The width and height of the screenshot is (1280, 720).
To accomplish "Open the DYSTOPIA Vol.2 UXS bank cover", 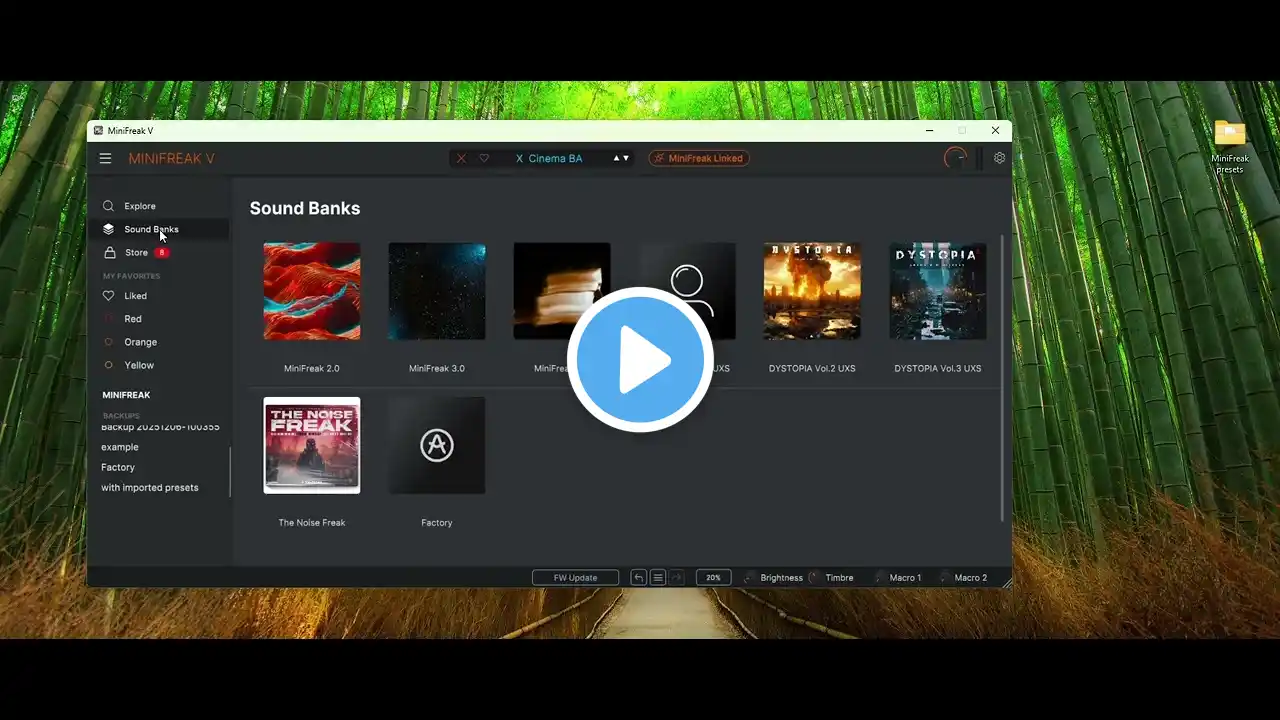I will pyautogui.click(x=812, y=291).
